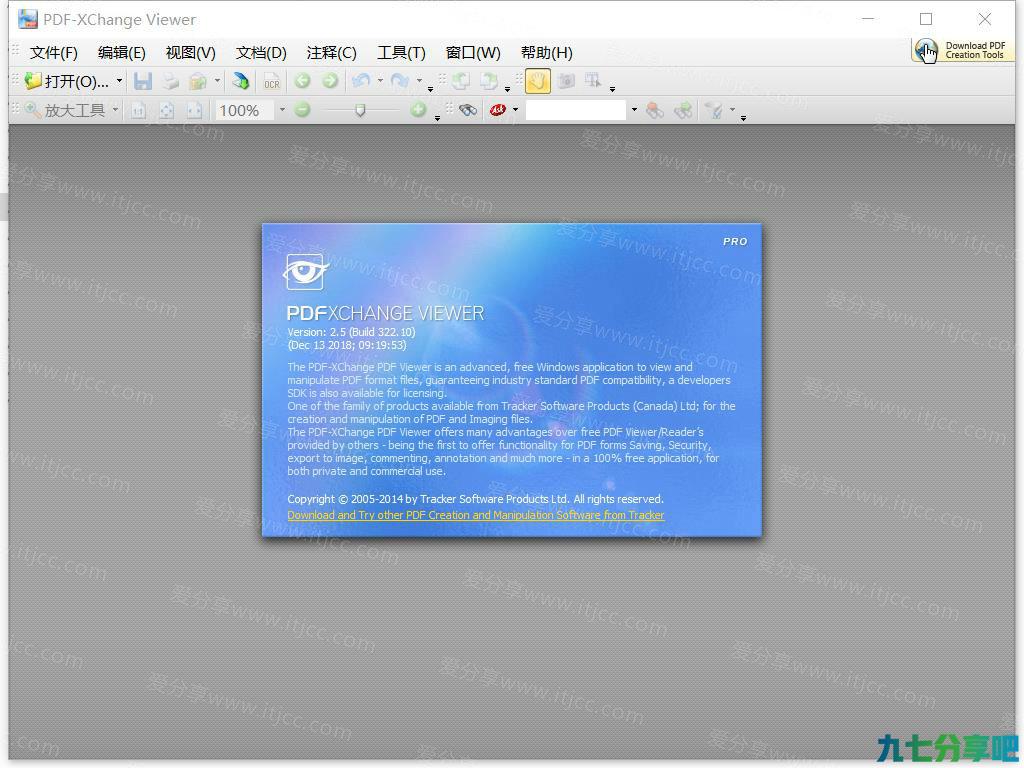Click the 打开(O)... button label
The height and width of the screenshot is (768, 1024).
(76, 81)
